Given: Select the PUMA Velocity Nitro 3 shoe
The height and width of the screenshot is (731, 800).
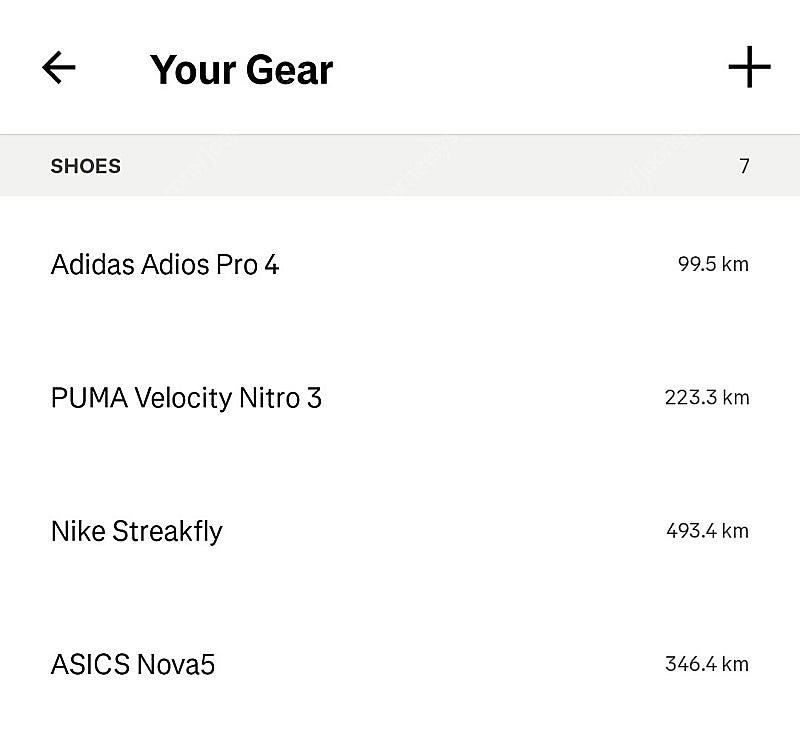Looking at the screenshot, I should (400, 397).
